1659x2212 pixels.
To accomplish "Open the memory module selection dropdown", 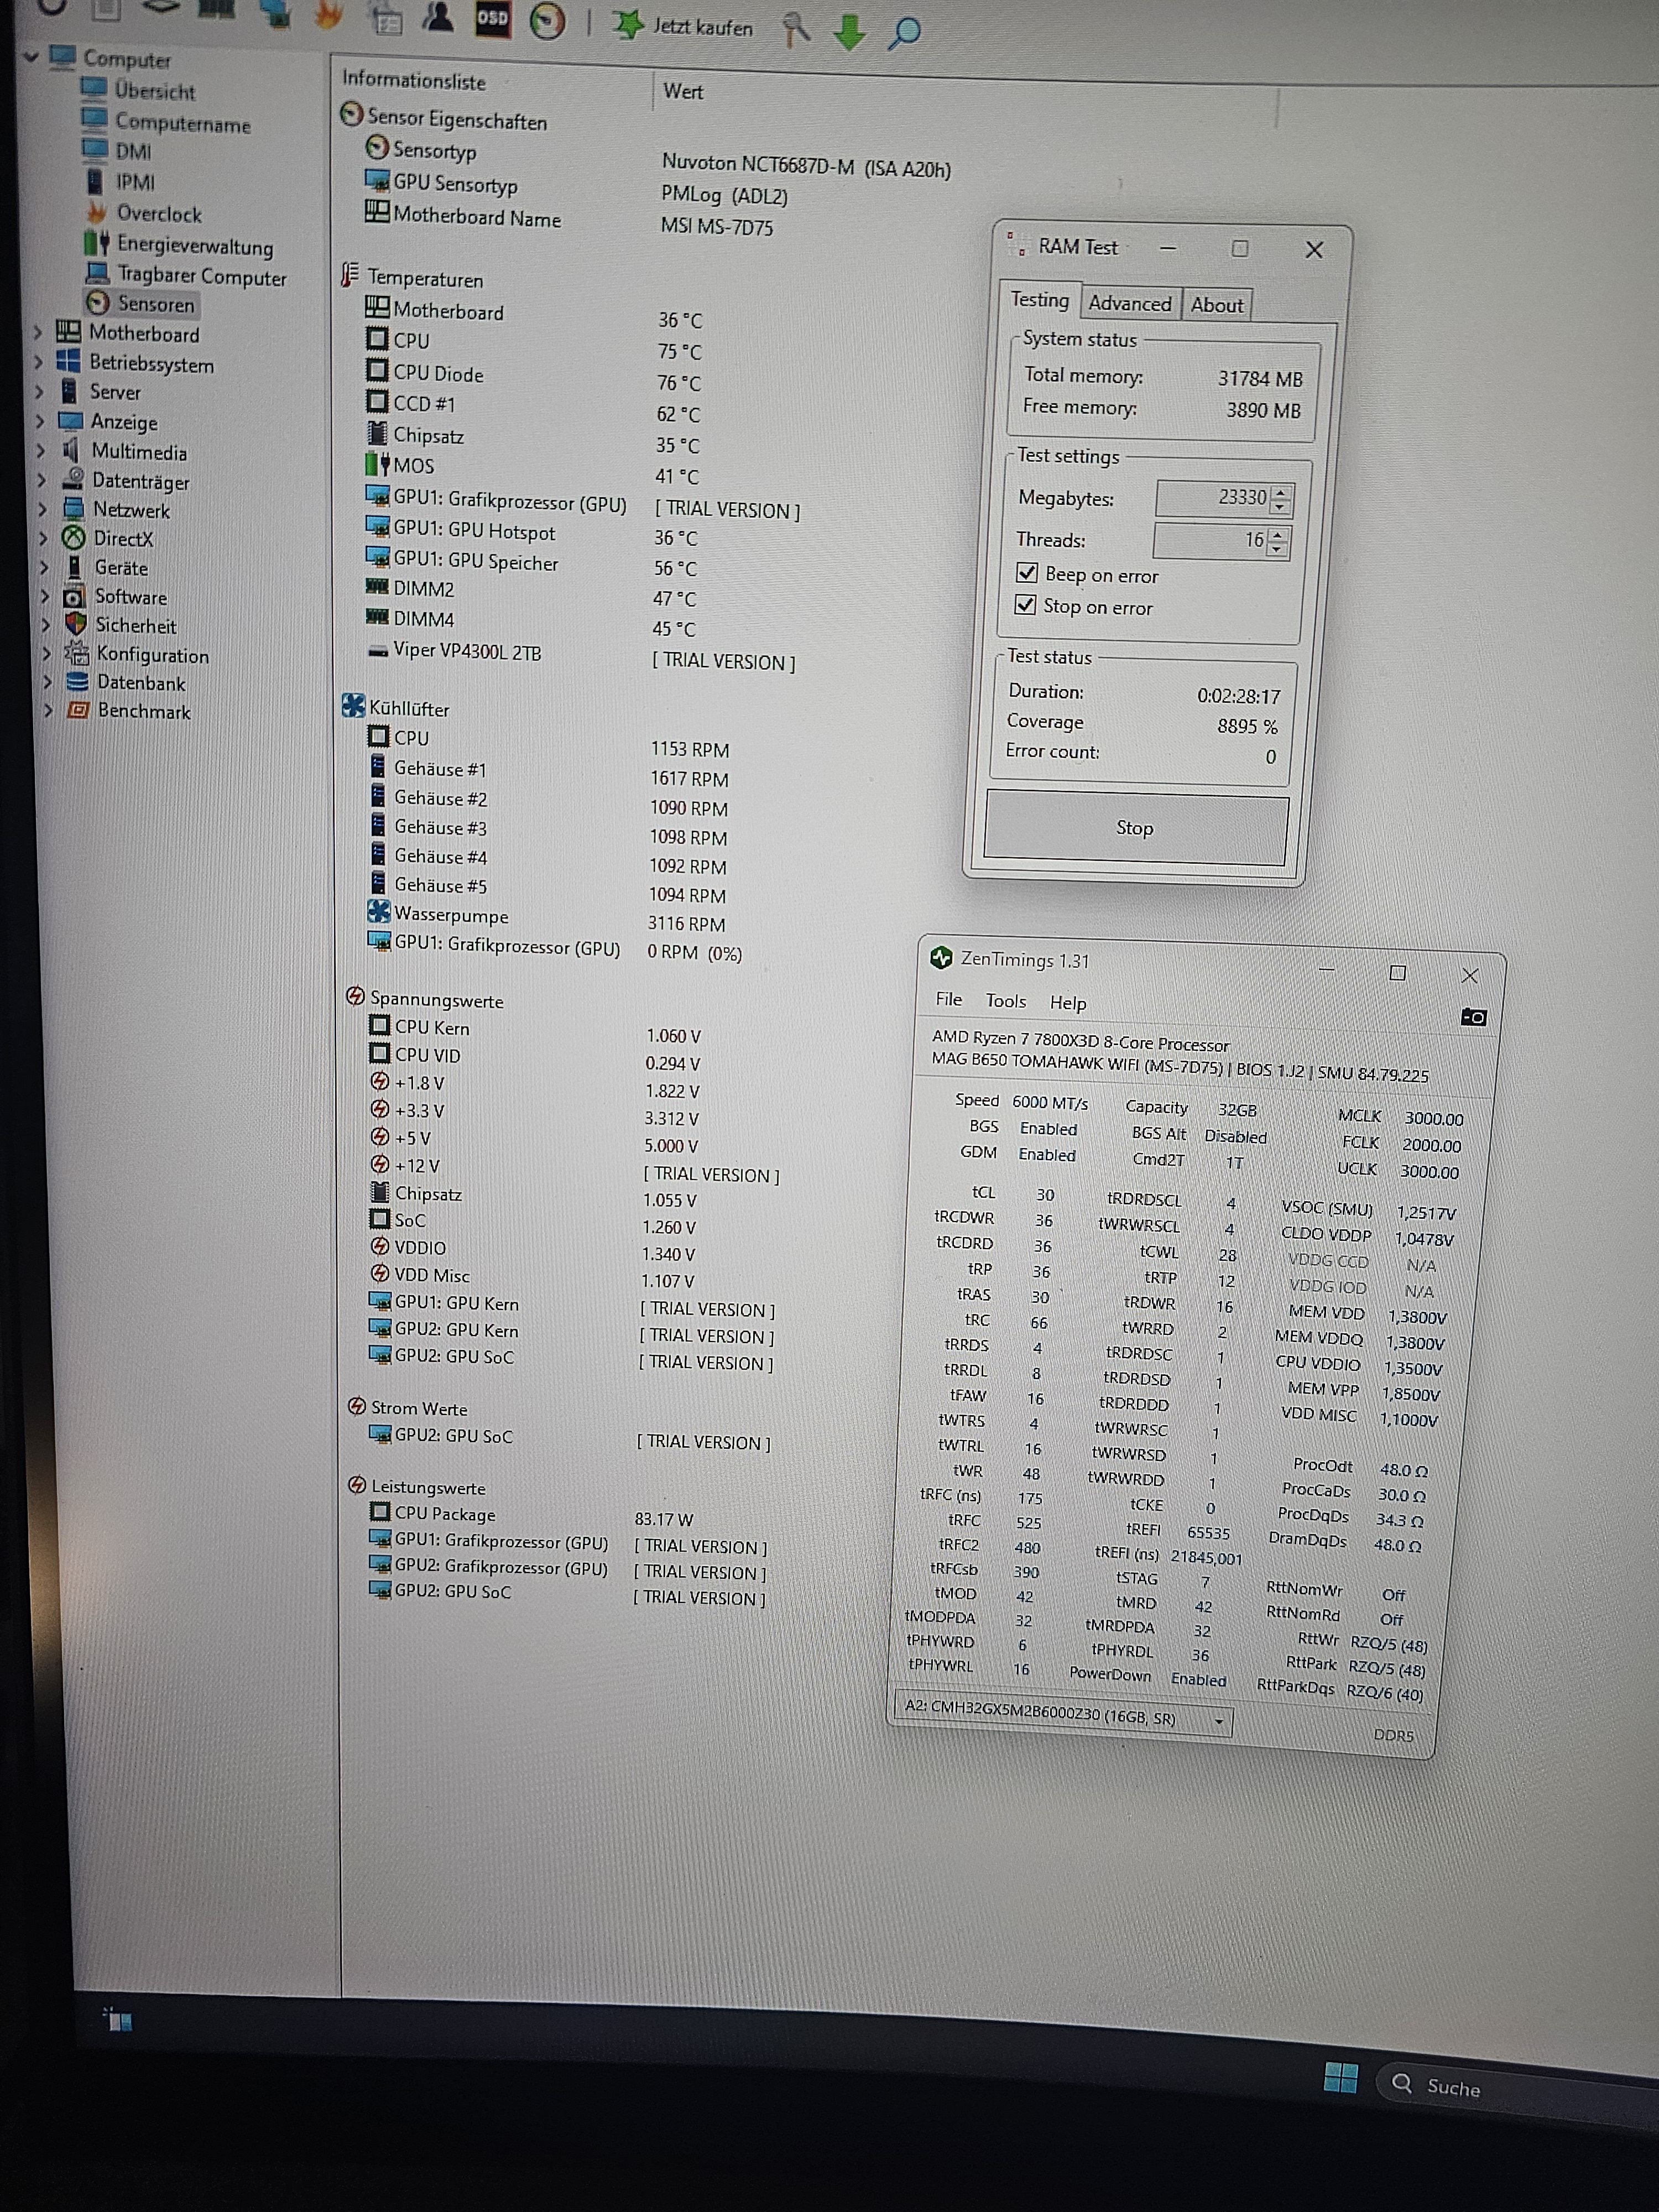I will click(1219, 1721).
